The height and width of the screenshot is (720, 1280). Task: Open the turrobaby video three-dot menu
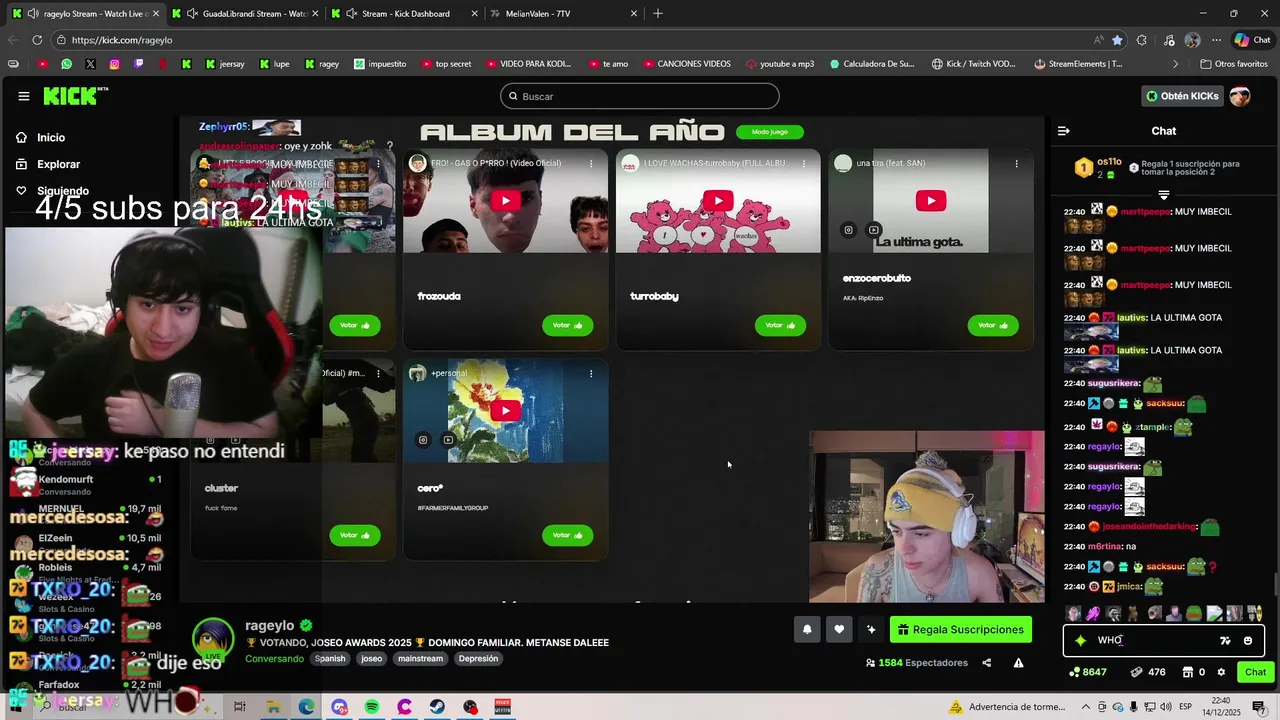[x=804, y=163]
